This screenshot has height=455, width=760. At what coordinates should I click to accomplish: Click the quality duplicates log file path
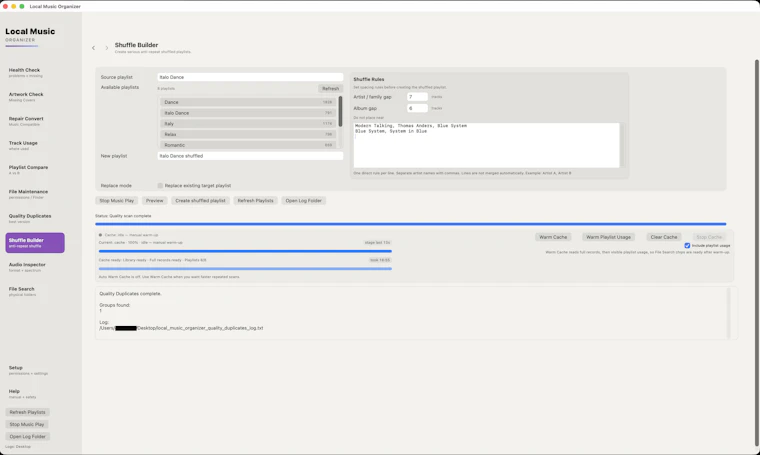[181, 328]
